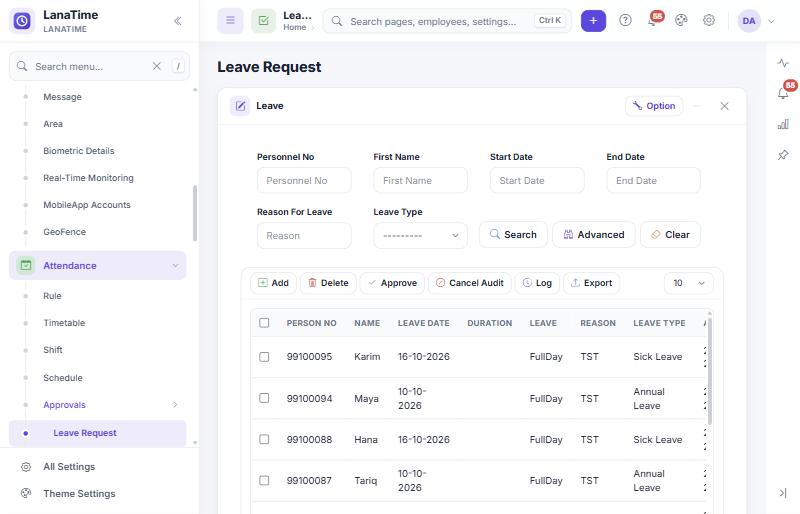Focus the Personnel No input field
The image size is (800, 514).
tap(304, 181)
